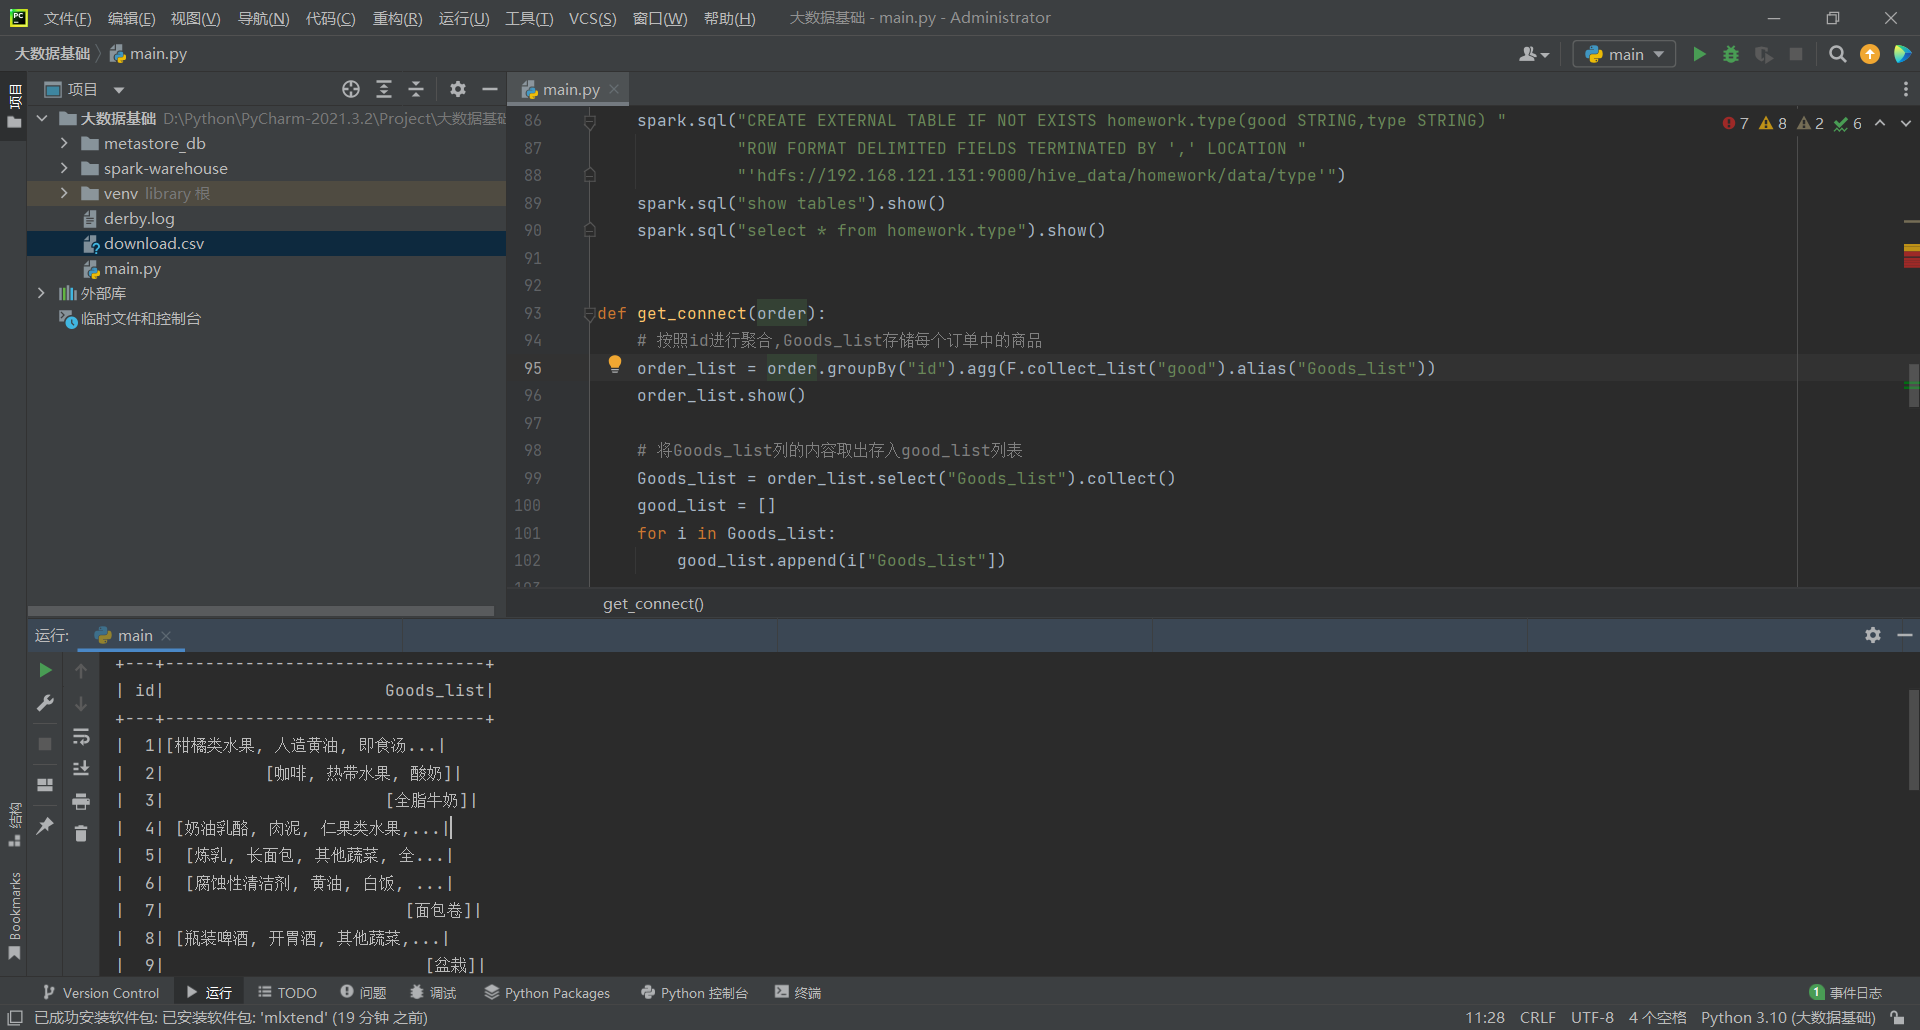The height and width of the screenshot is (1030, 1920).
Task: Open the VCS(S) menu
Action: click(x=592, y=18)
